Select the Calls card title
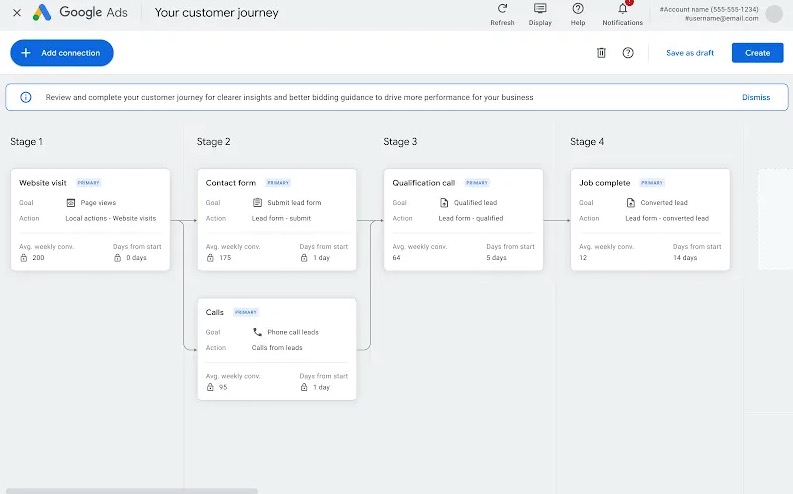 [214, 312]
